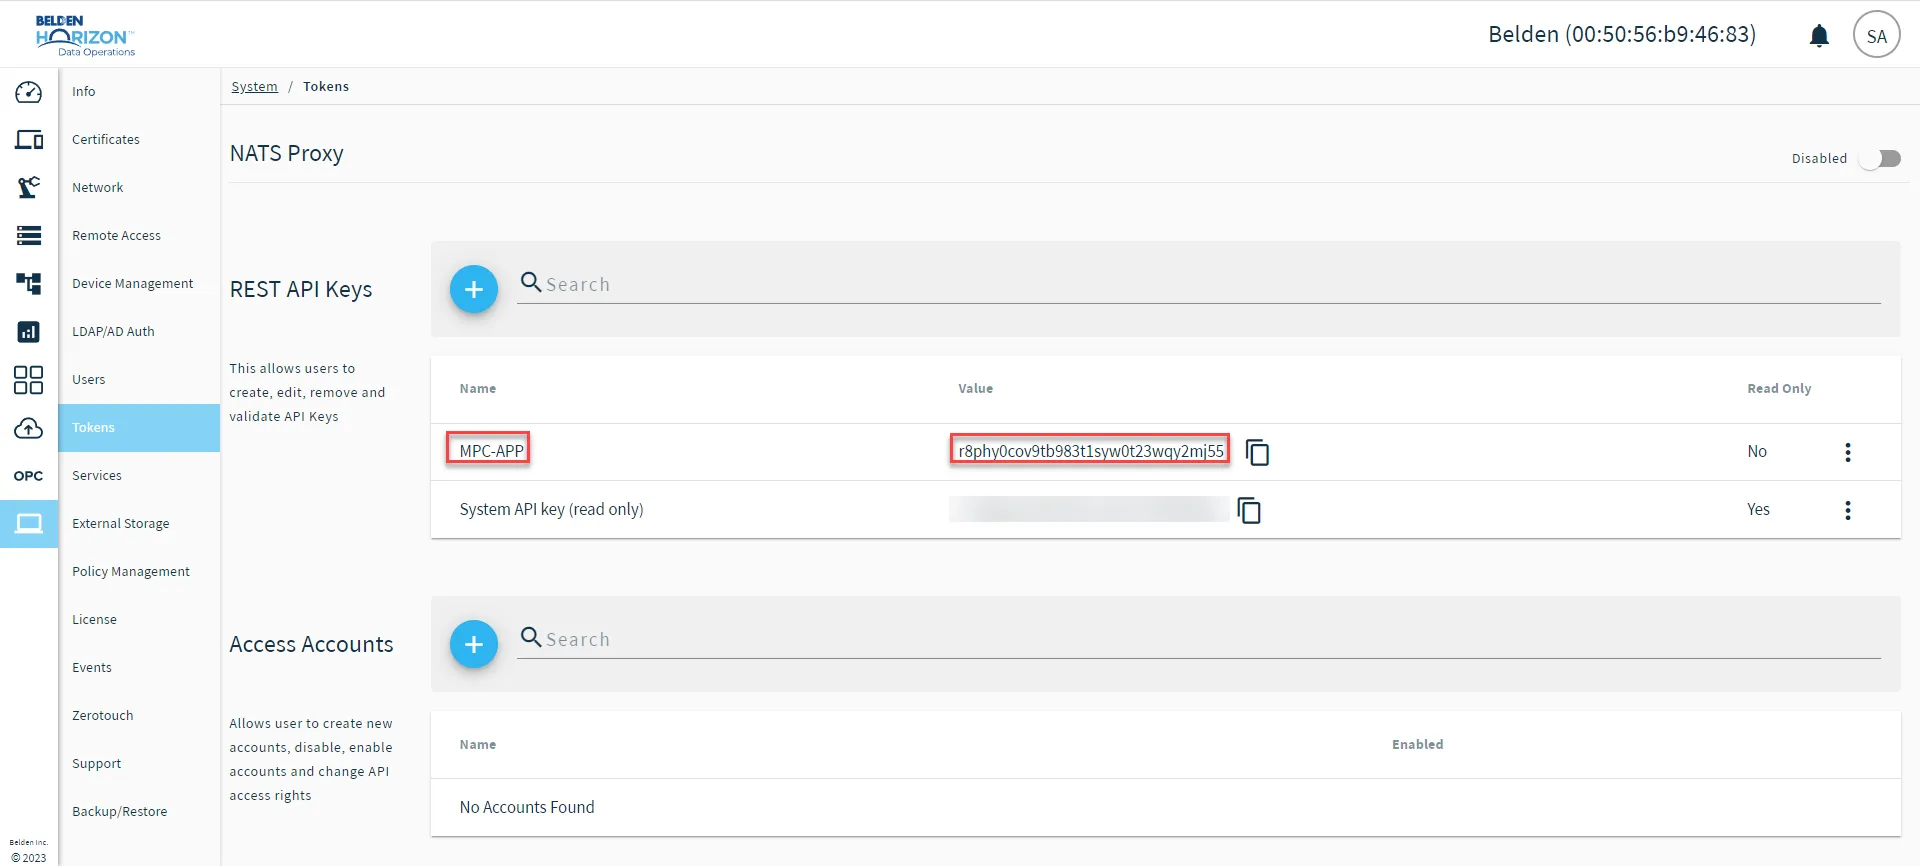Click the Read Only column header
Image resolution: width=1920 pixels, height=866 pixels.
click(1780, 389)
